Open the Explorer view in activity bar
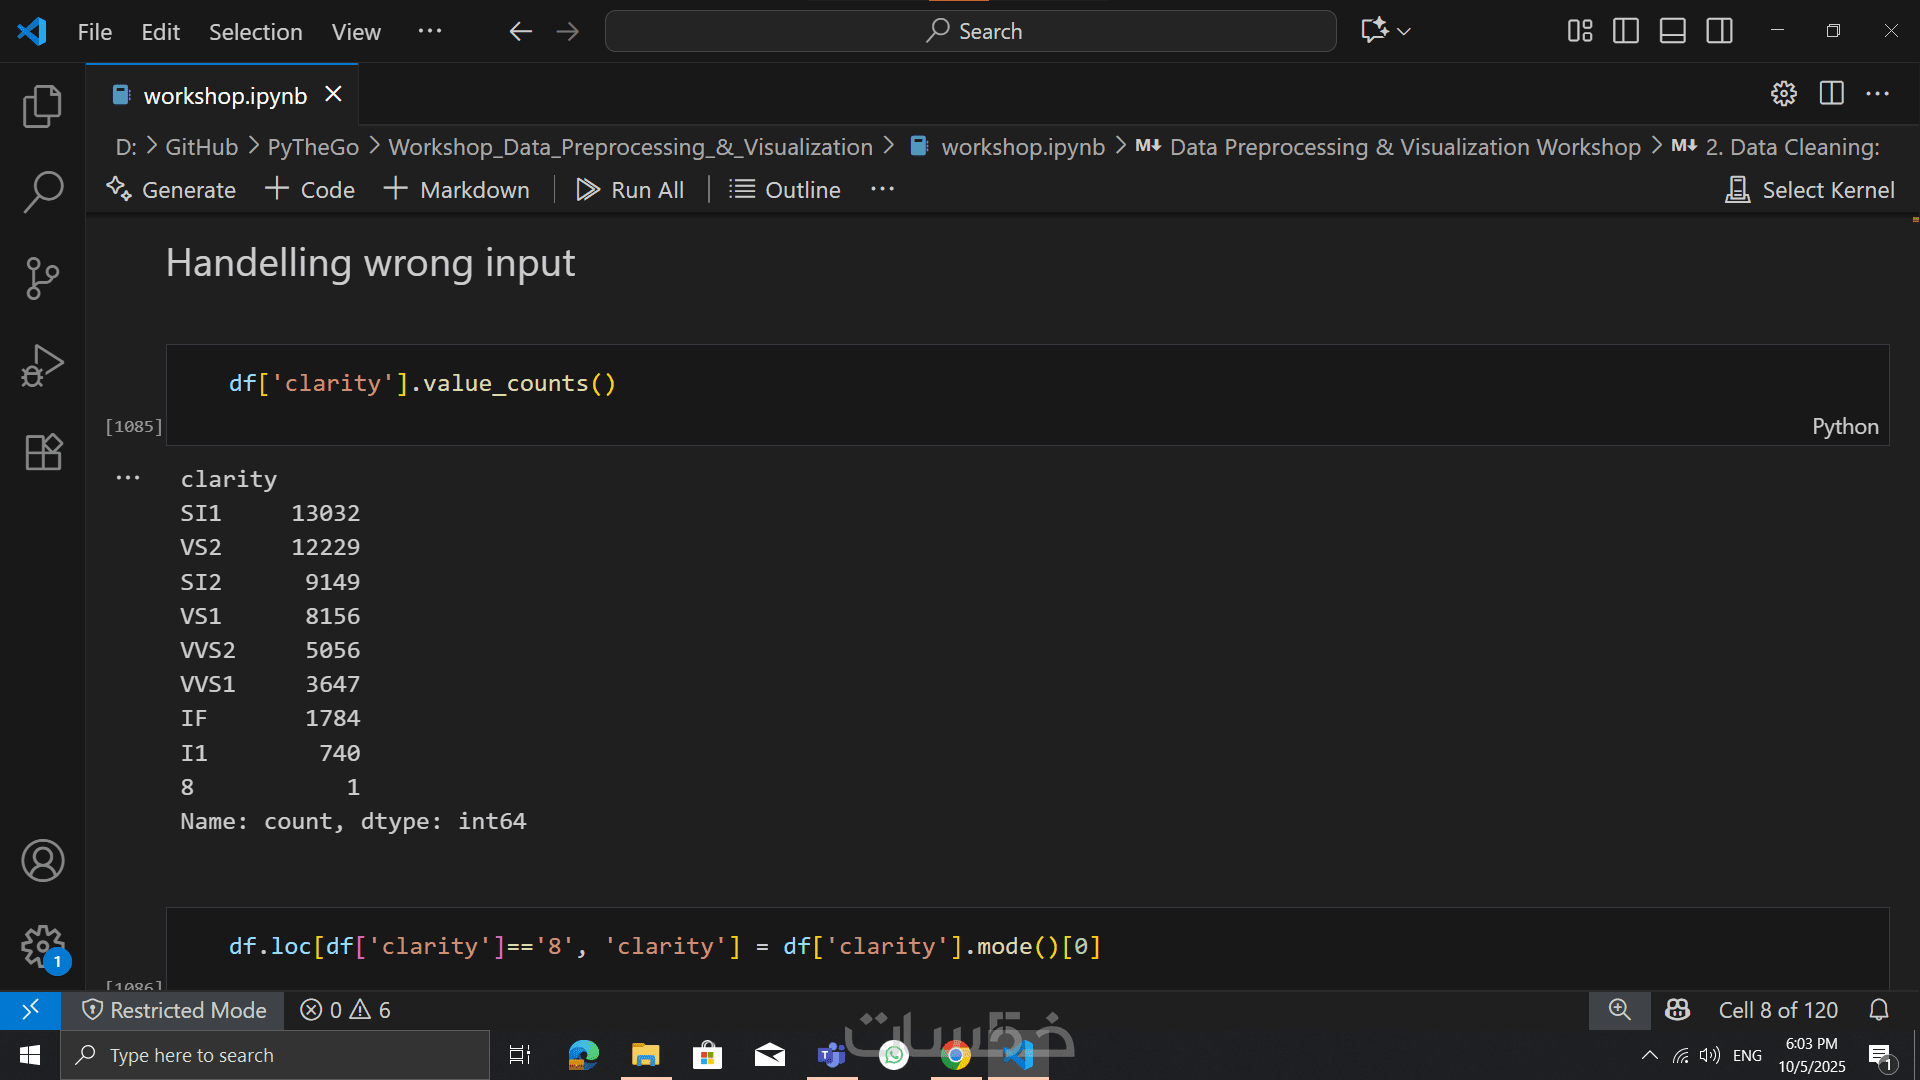 42,106
